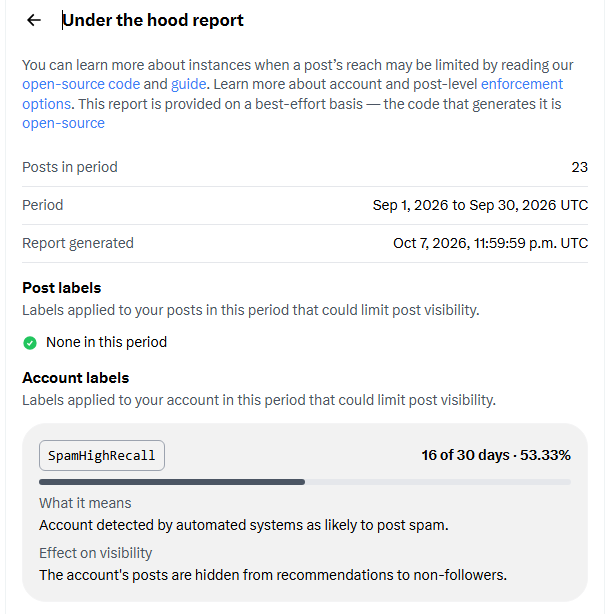This screenshot has width=615, height=614.
Task: Open the guide link
Action: pyautogui.click(x=189, y=84)
